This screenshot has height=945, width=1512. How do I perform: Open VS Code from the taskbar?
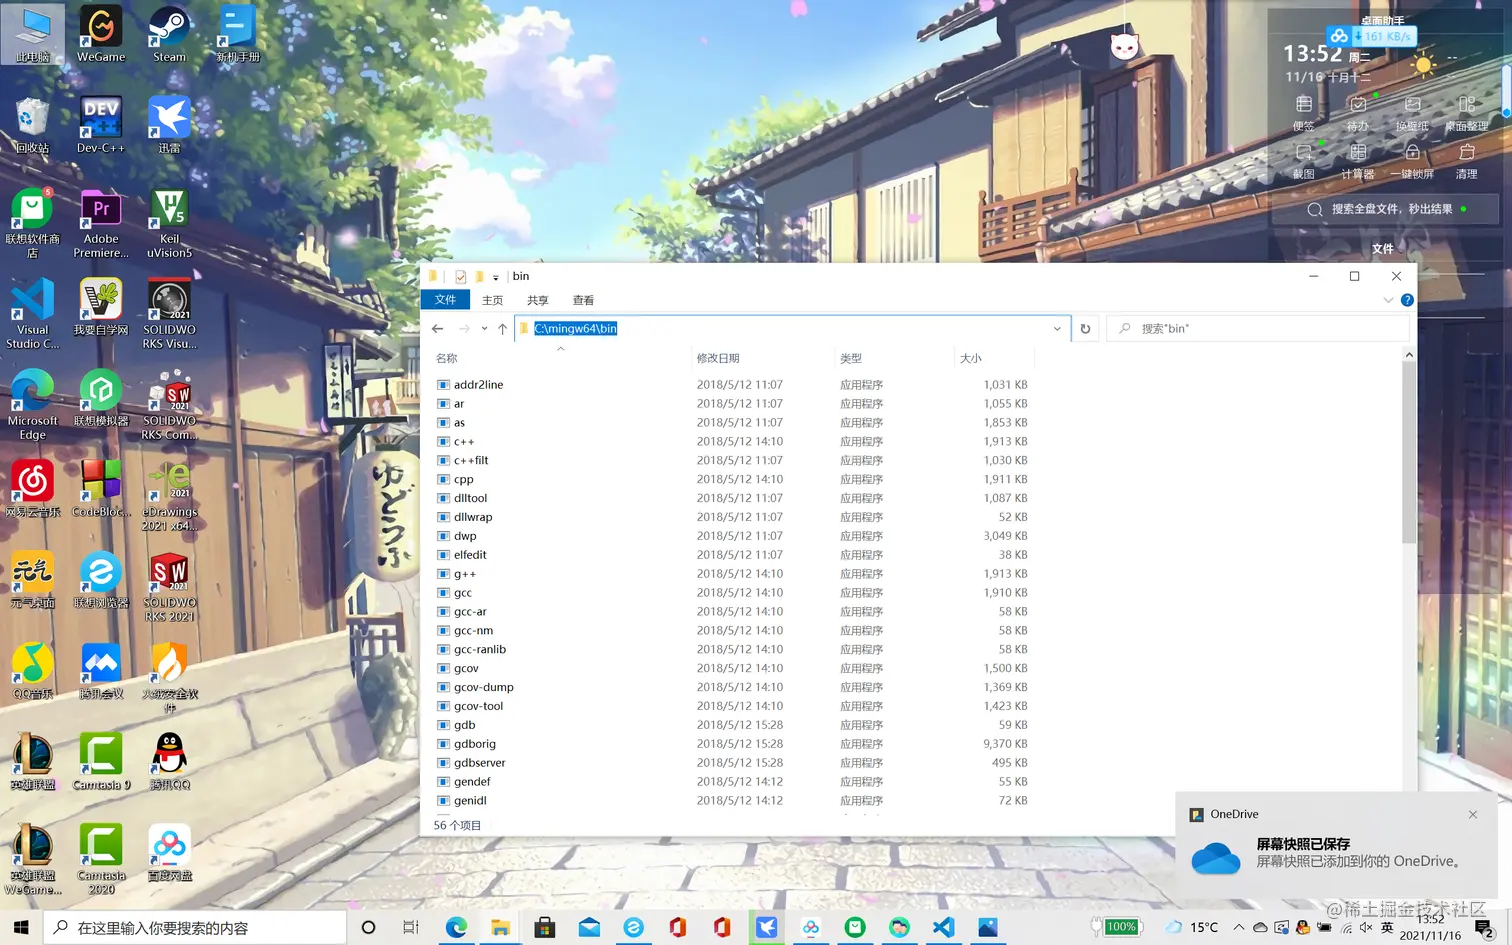pos(943,927)
